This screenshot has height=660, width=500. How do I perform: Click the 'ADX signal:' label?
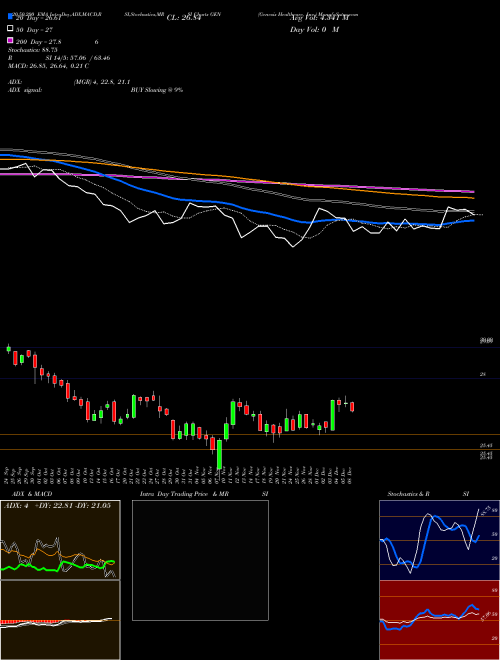[x=25, y=90]
